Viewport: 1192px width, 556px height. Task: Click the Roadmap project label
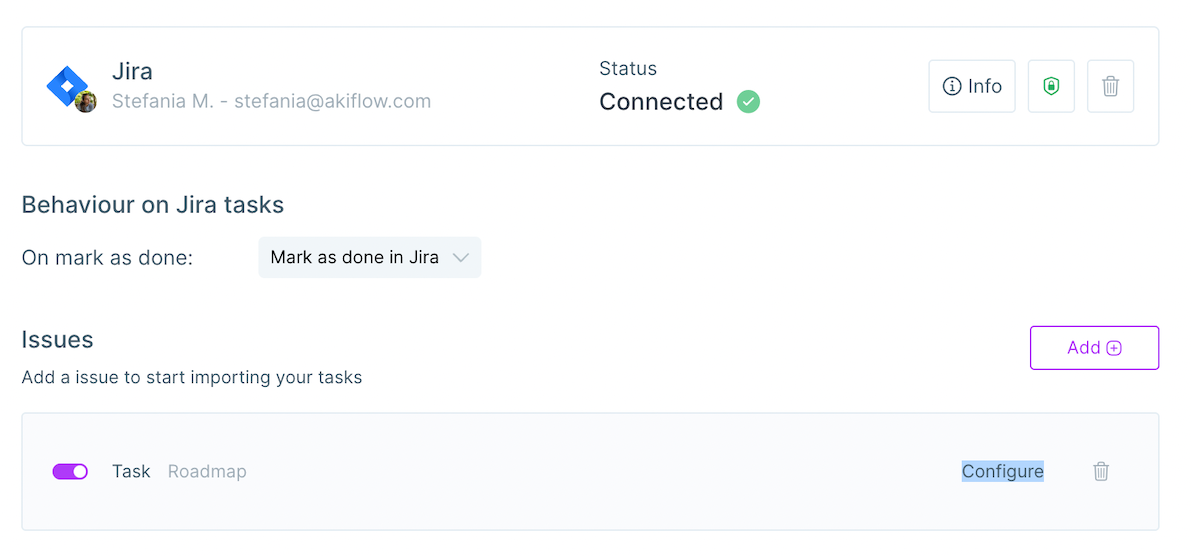(207, 472)
